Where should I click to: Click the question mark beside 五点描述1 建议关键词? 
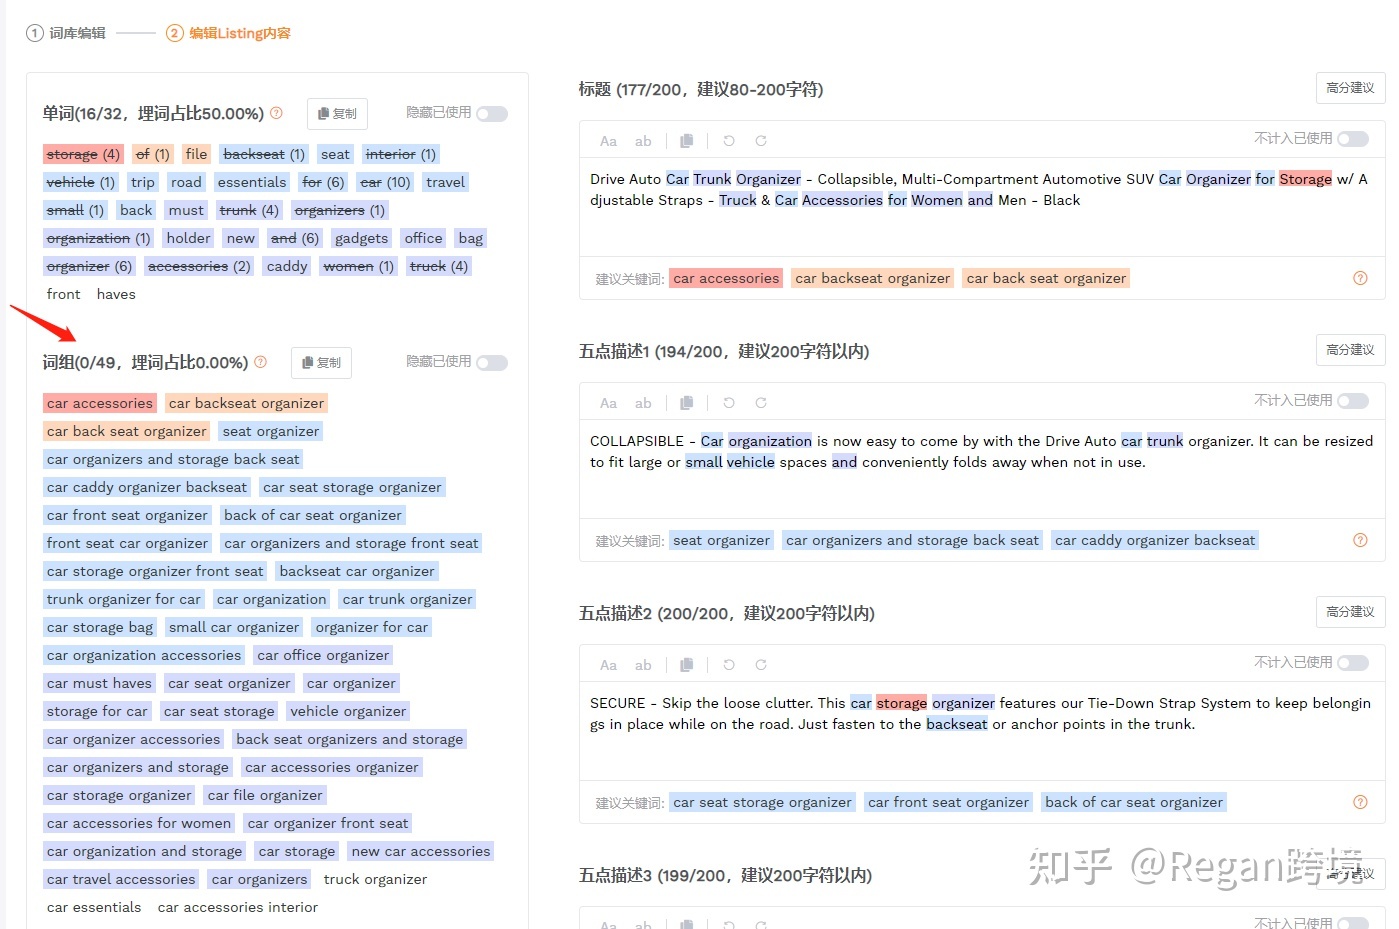(x=1360, y=540)
